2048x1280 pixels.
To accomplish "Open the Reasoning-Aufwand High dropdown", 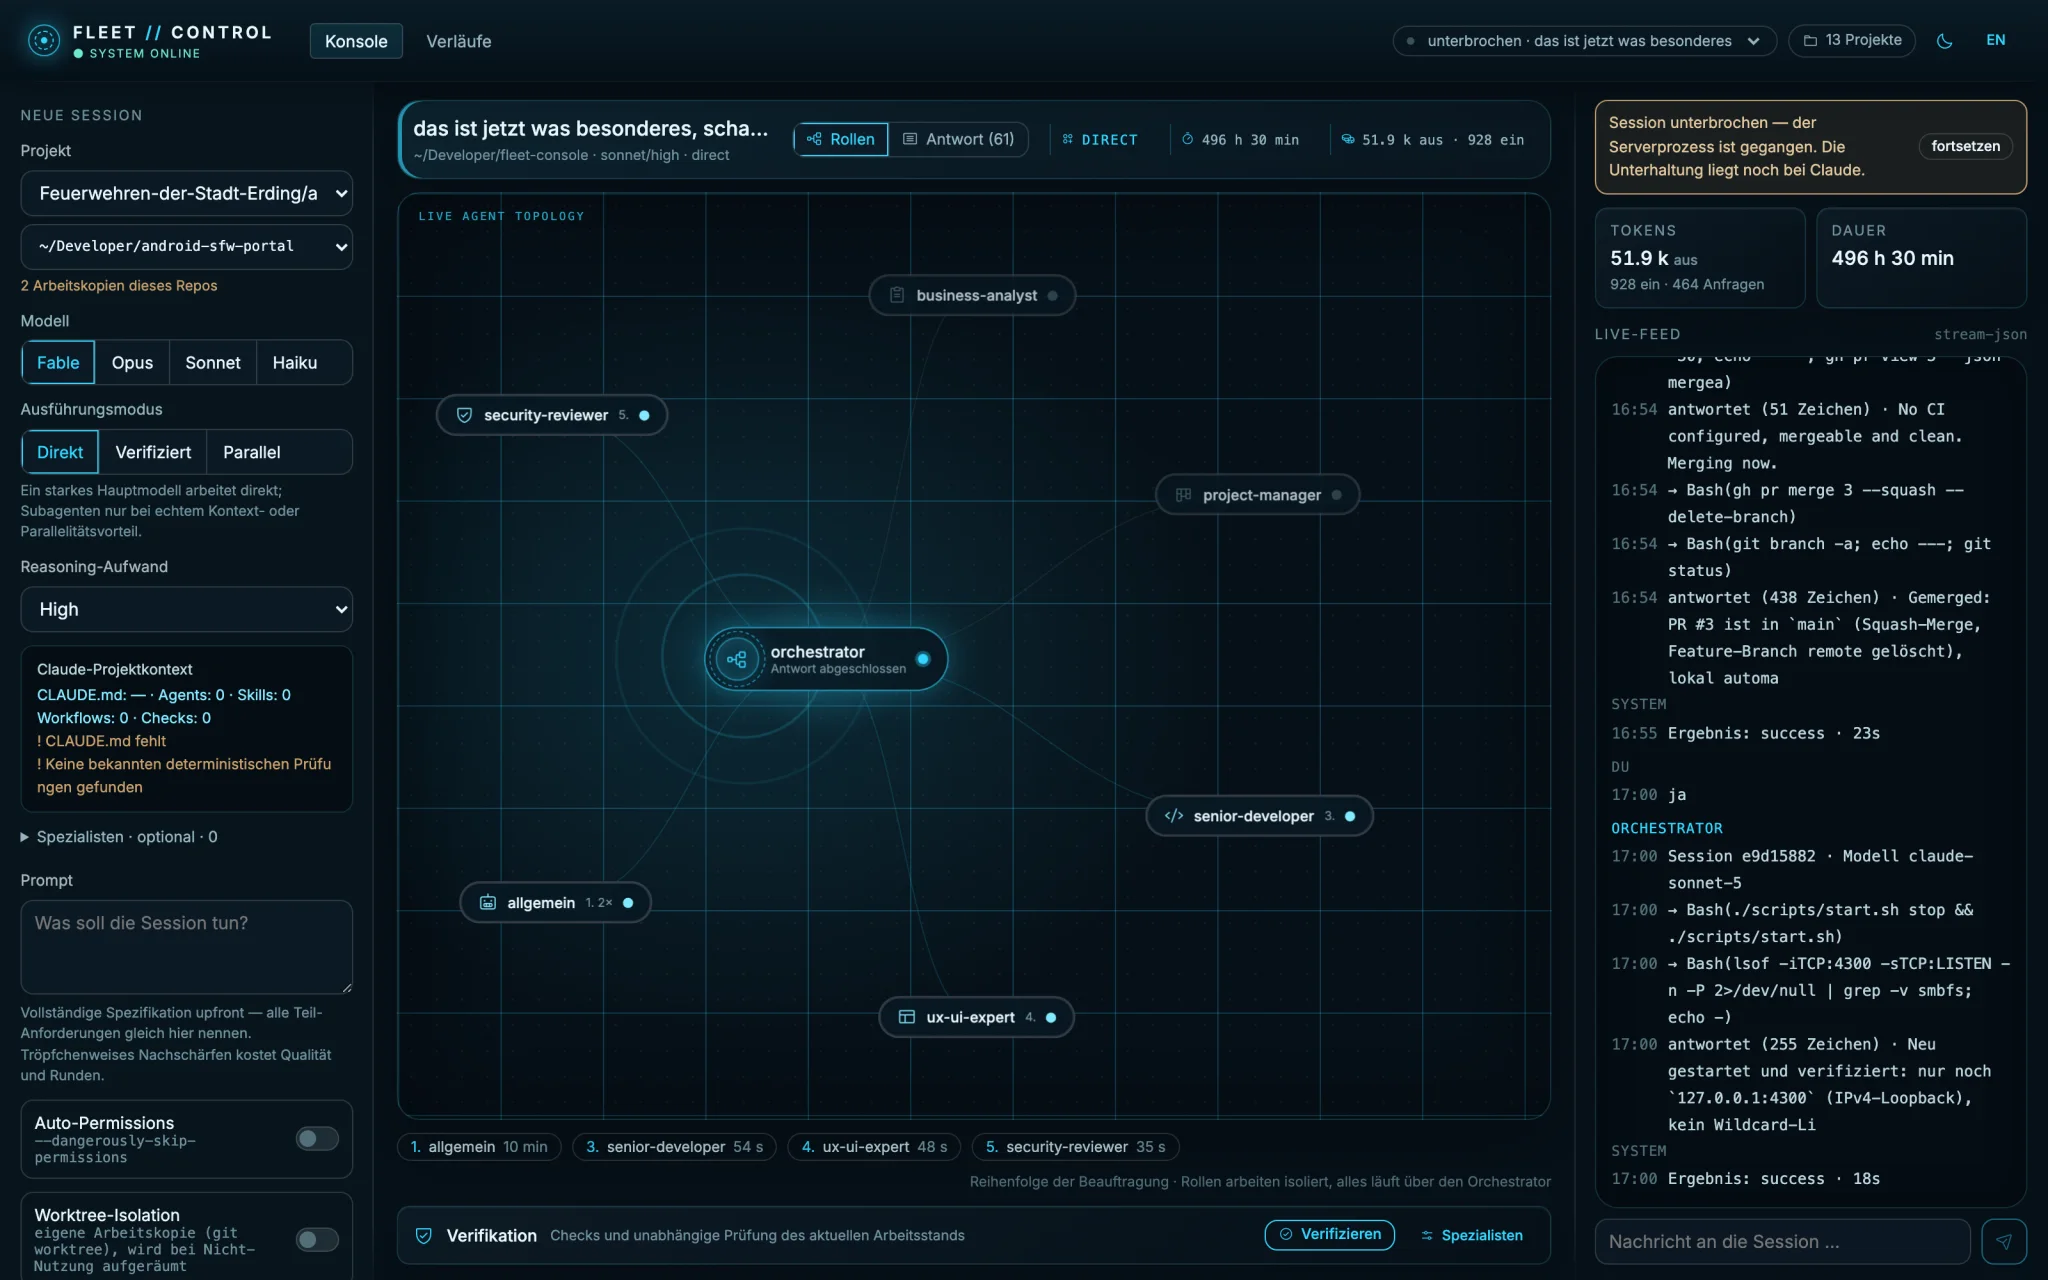I will pos(187,610).
